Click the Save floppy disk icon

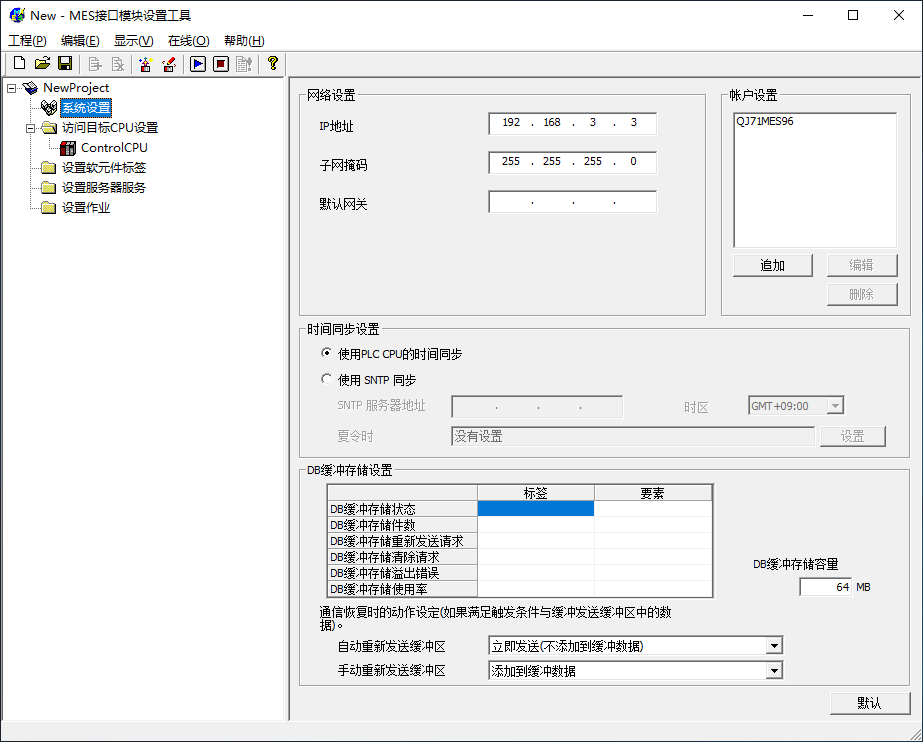click(65, 64)
